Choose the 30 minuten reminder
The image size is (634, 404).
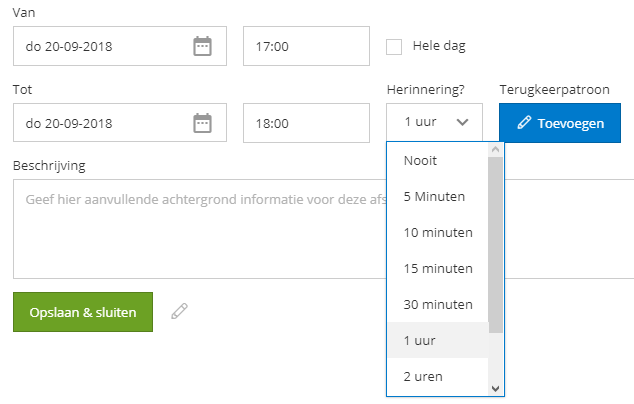coord(438,305)
